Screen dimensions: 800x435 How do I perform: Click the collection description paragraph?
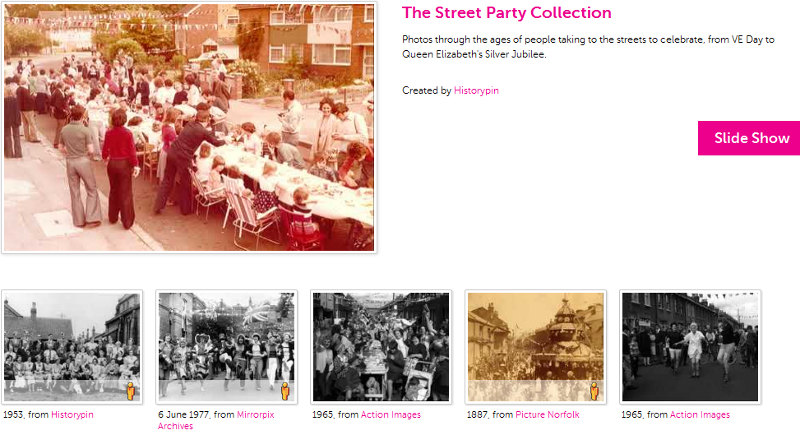tap(588, 47)
